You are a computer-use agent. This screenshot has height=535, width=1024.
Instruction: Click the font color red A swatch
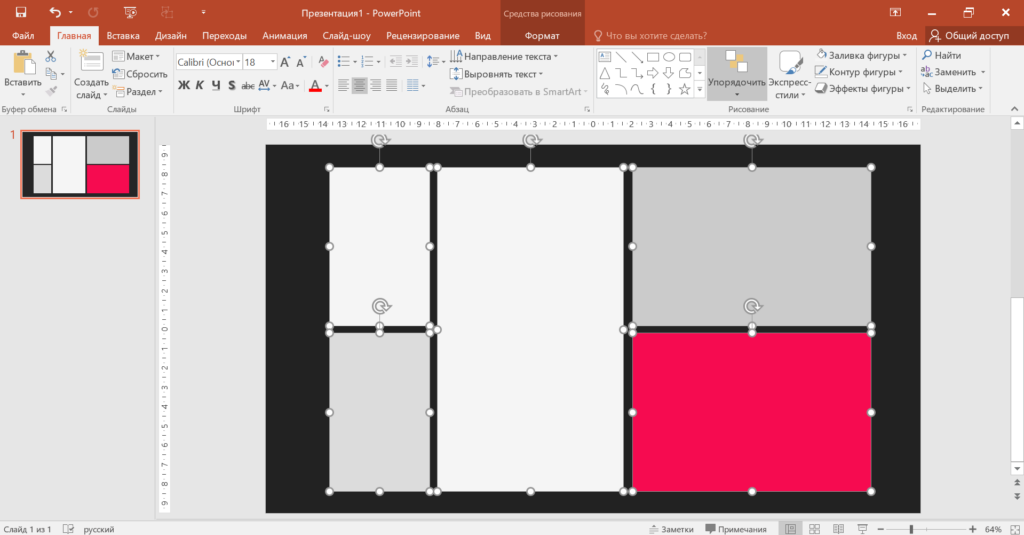[315, 86]
